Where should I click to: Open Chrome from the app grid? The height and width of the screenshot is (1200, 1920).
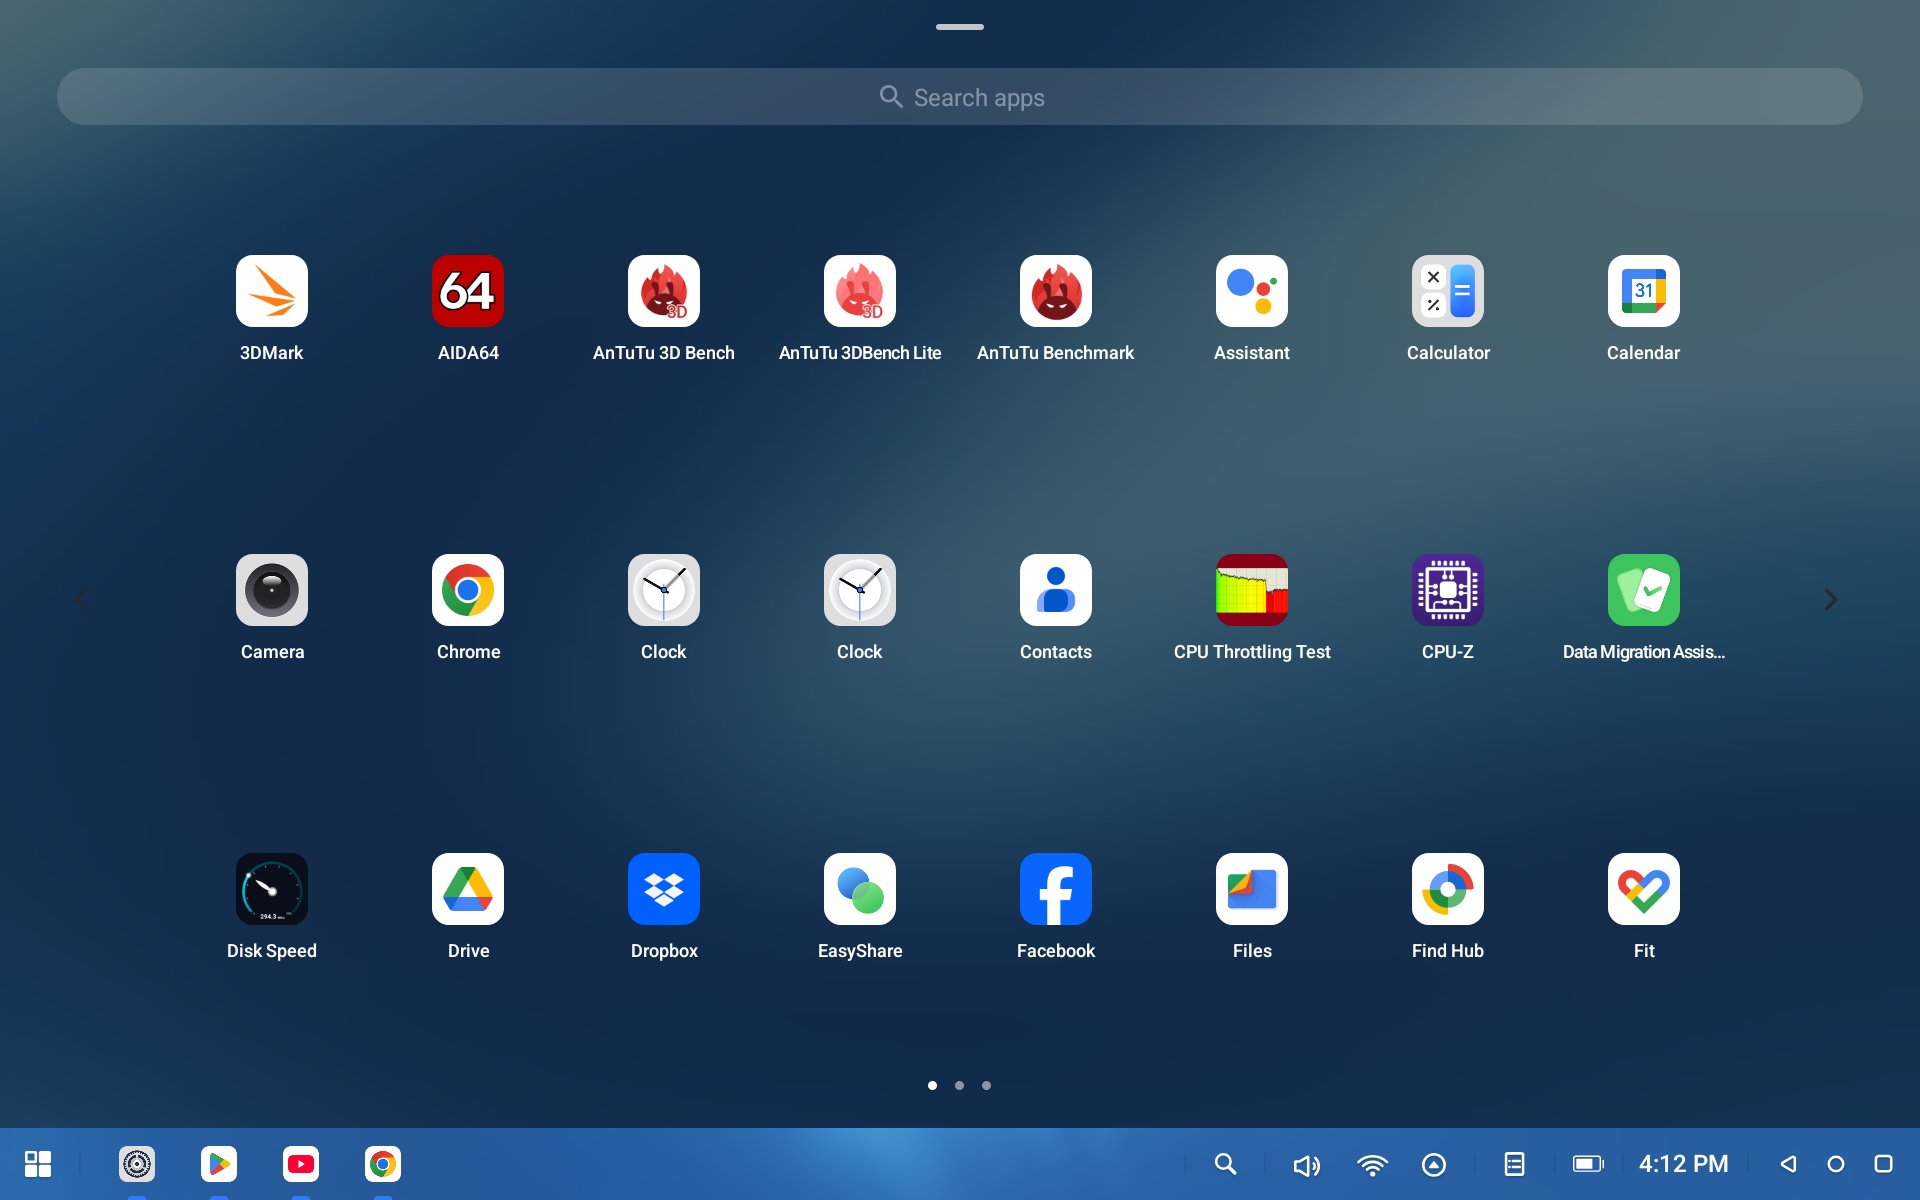click(x=468, y=590)
